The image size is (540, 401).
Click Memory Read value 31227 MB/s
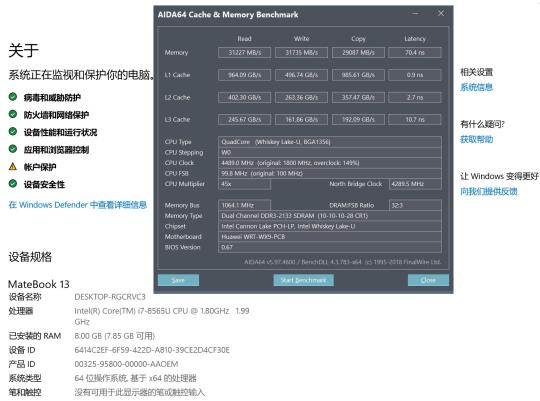[245, 52]
